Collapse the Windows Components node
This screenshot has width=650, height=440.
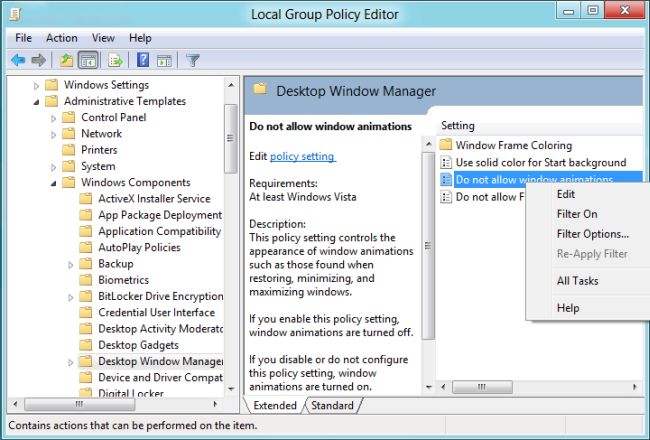pyautogui.click(x=53, y=183)
